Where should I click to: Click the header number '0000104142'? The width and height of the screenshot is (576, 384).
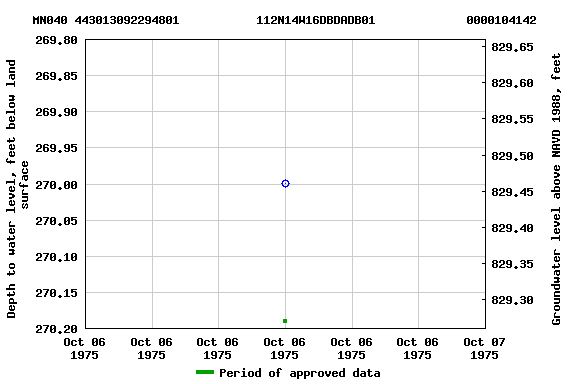click(501, 20)
